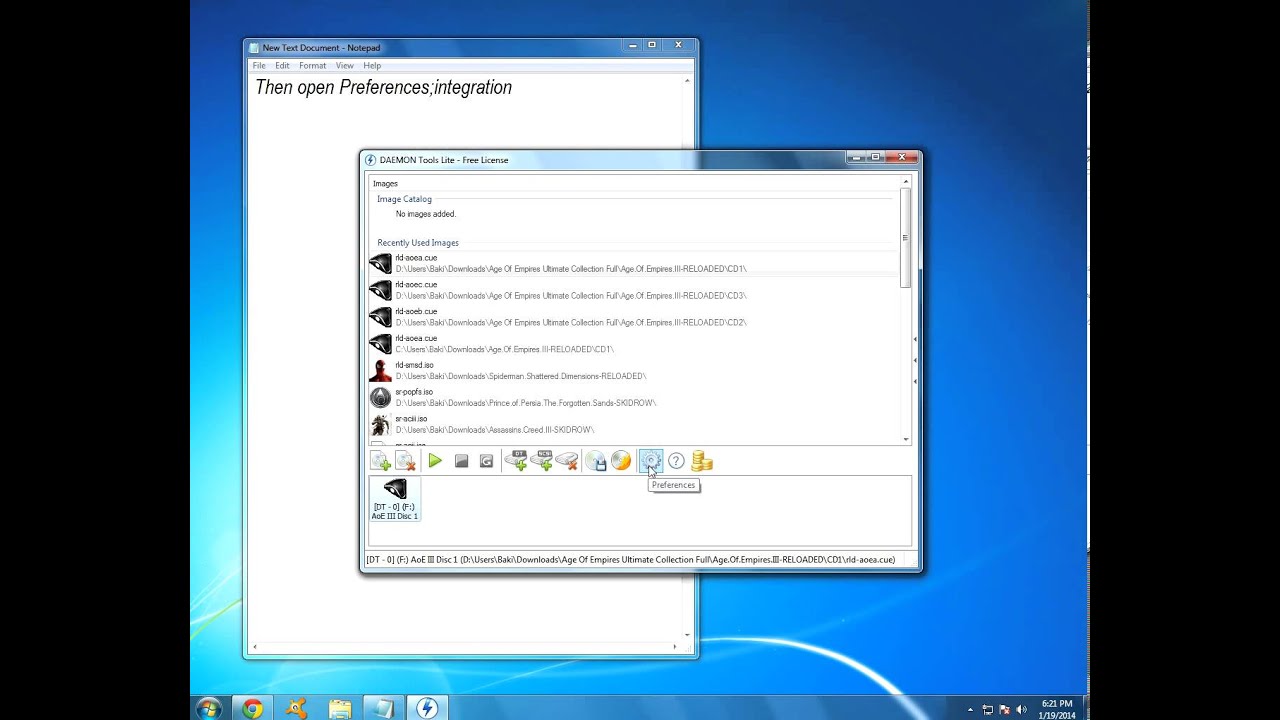Open the File menu in Notepad
The width and height of the screenshot is (1280, 720).
click(259, 65)
